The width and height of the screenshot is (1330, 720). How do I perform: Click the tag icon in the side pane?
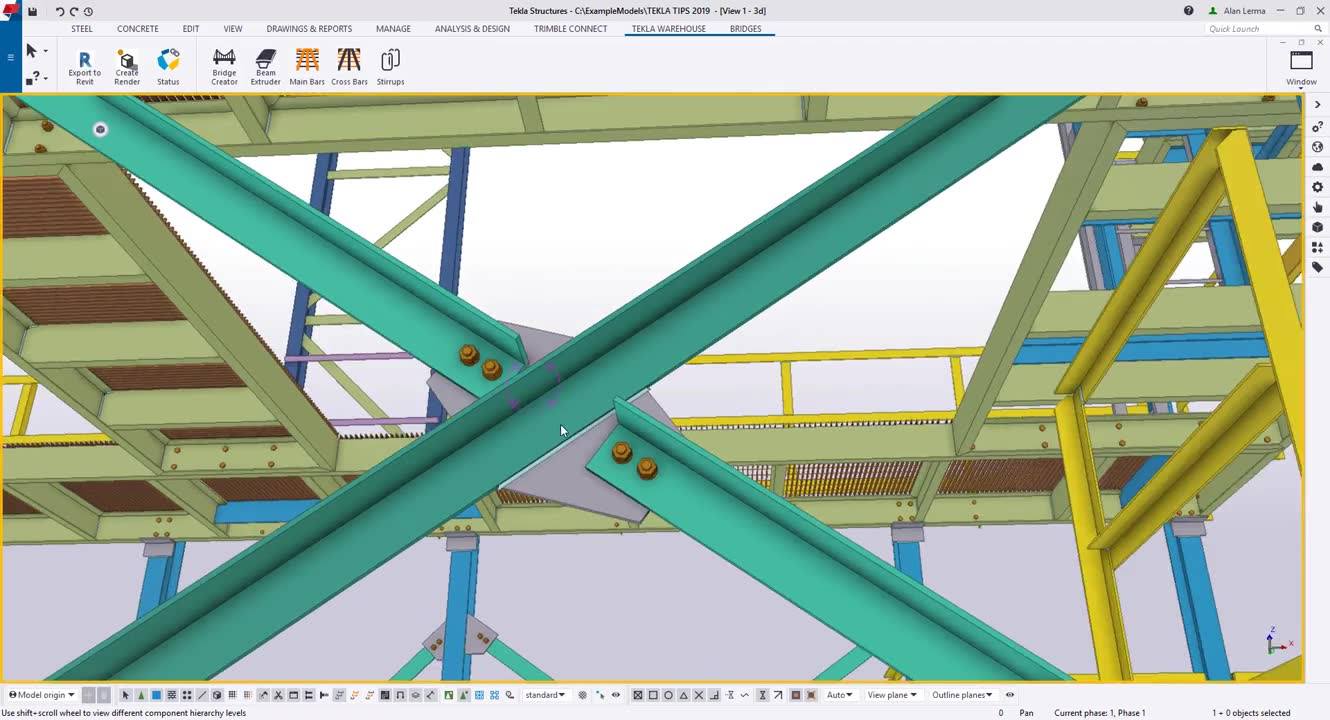(1317, 267)
